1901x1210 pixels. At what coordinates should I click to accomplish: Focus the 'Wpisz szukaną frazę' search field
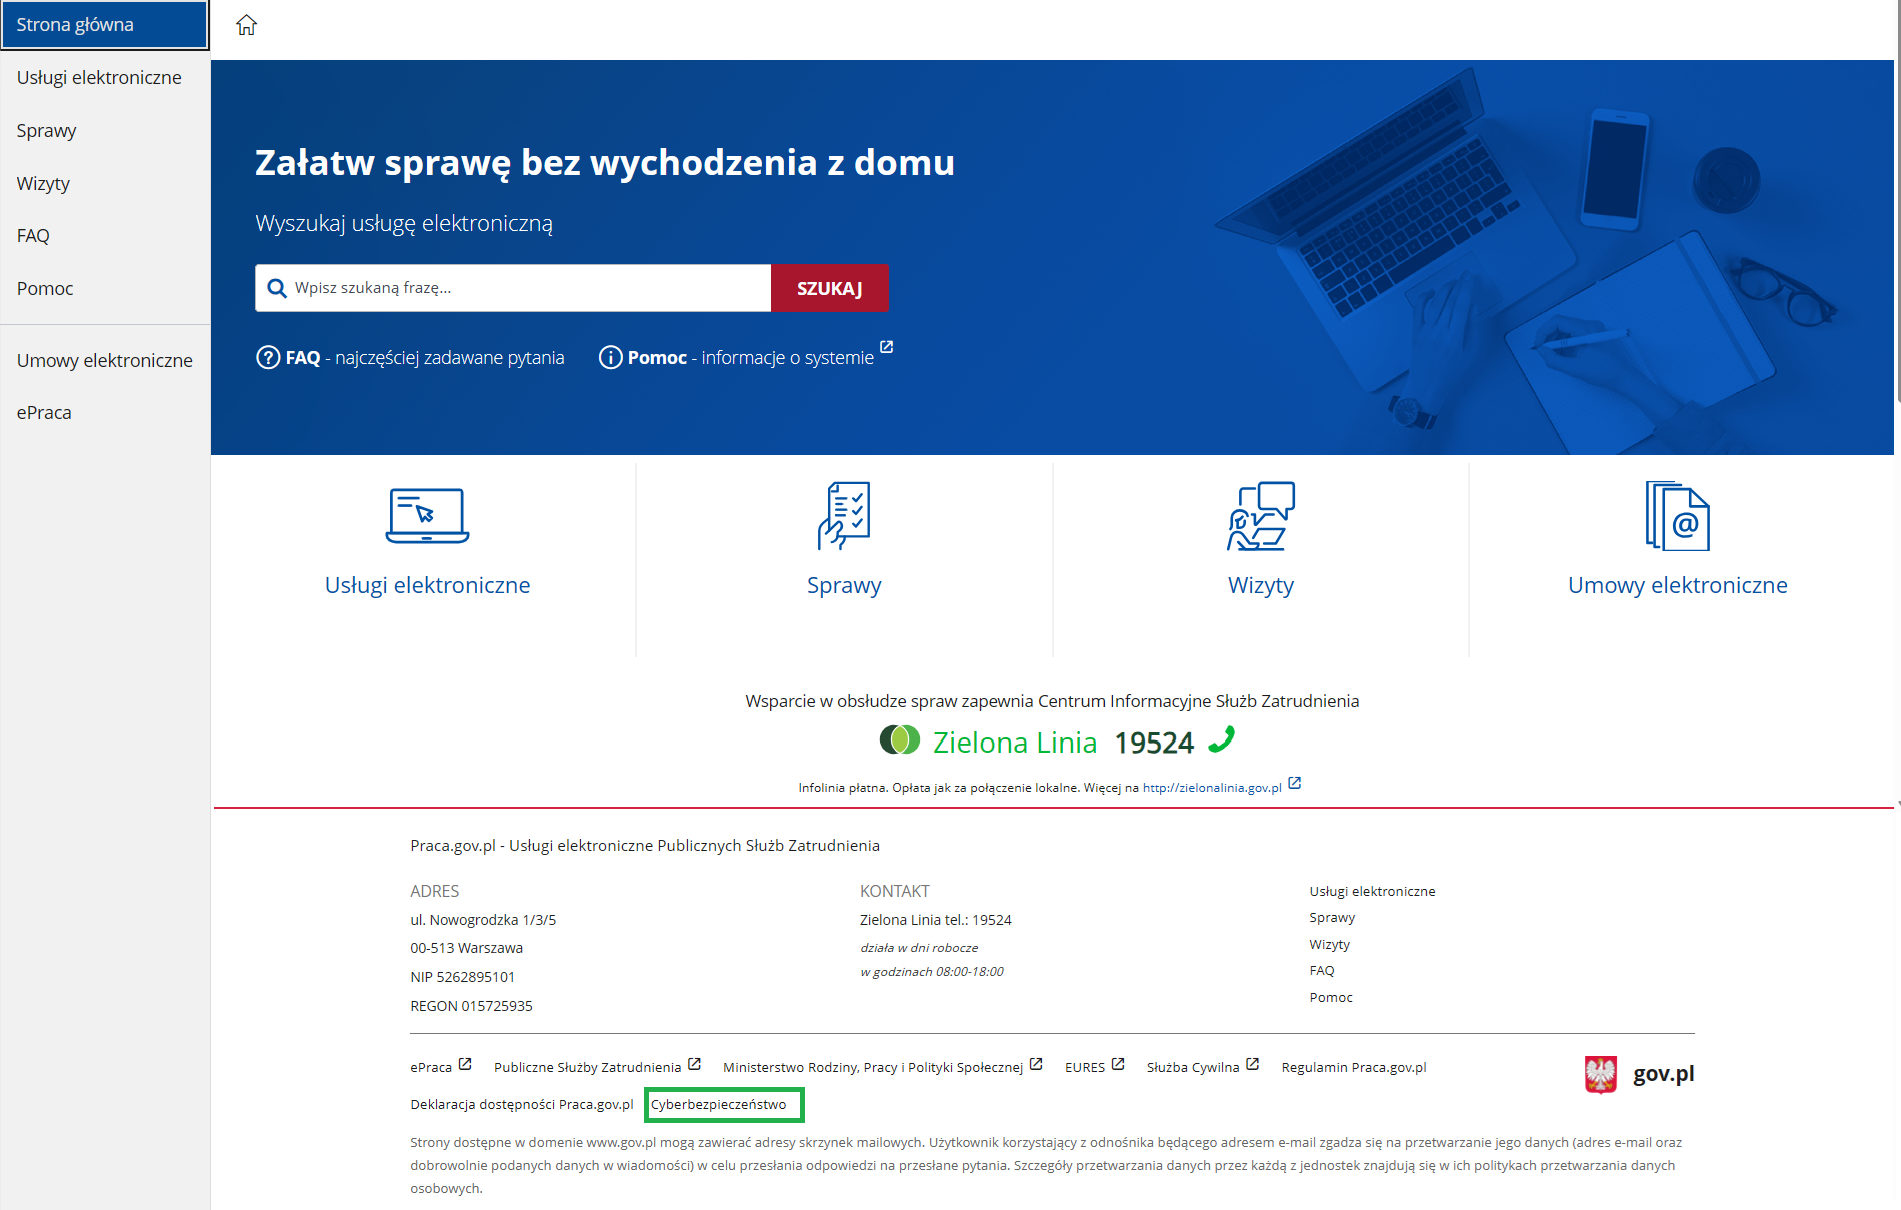pos(513,288)
